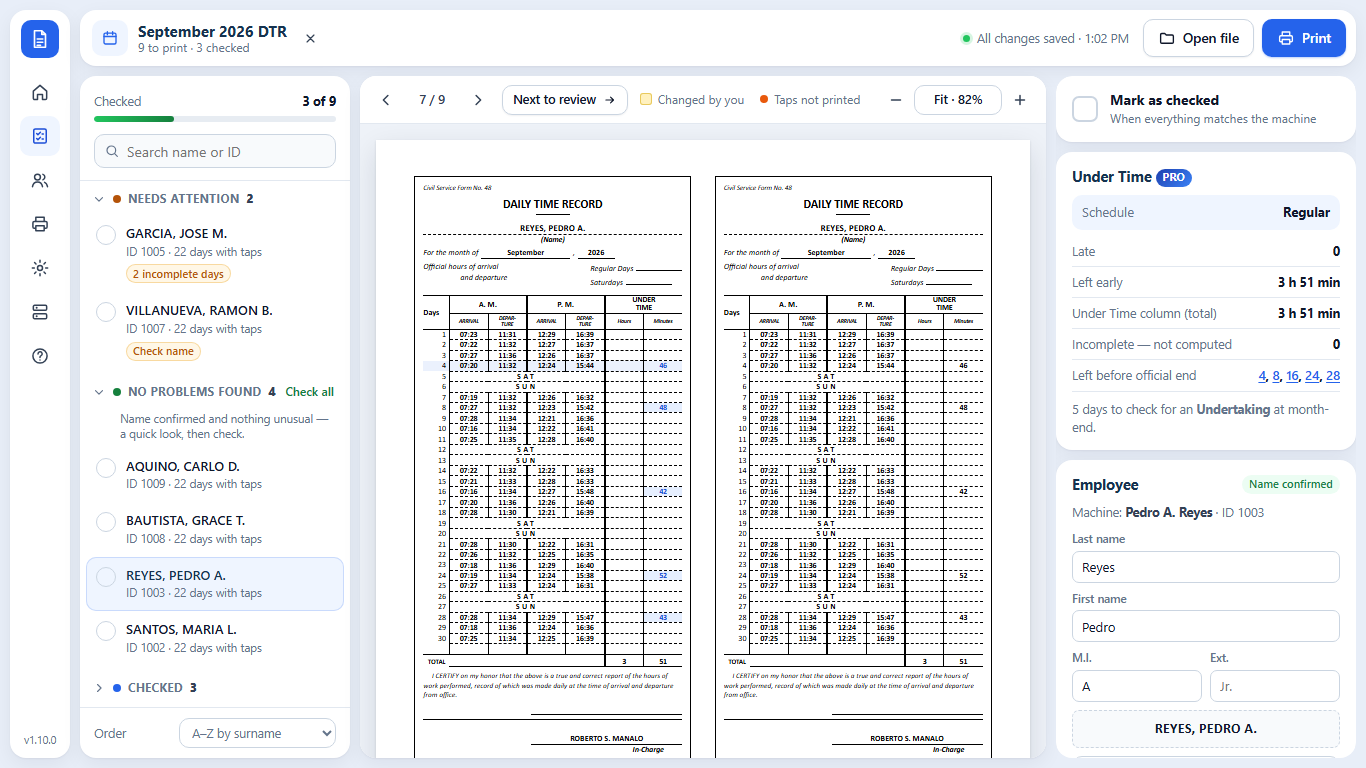Screen dimensions: 1366x768
Task: Go to previous page arrow
Action: click(x=386, y=100)
